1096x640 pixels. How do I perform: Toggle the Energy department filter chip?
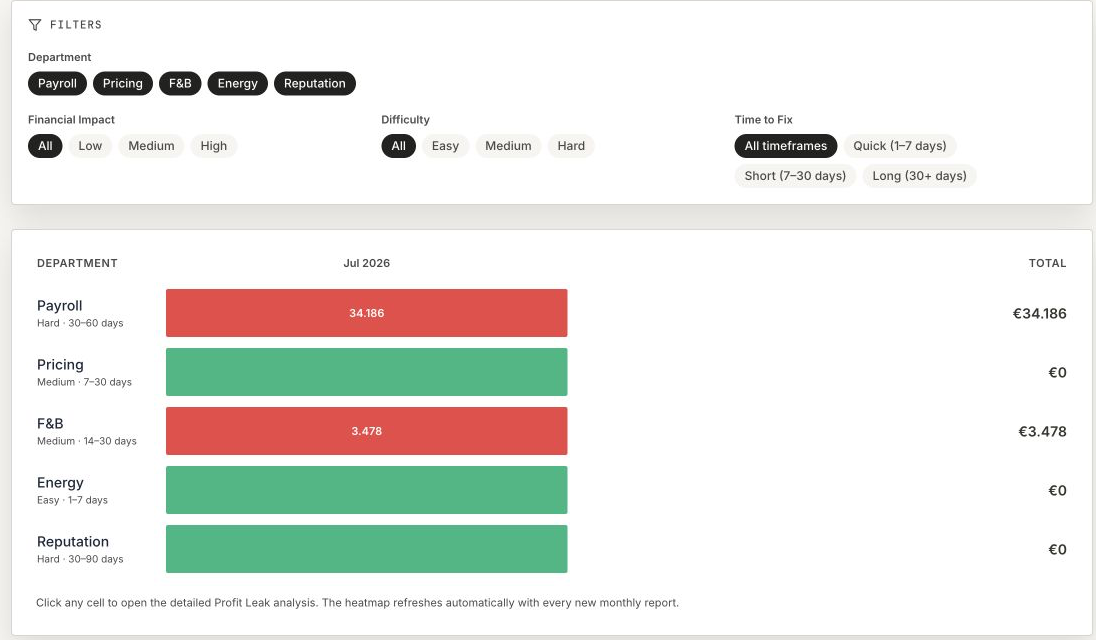point(238,83)
